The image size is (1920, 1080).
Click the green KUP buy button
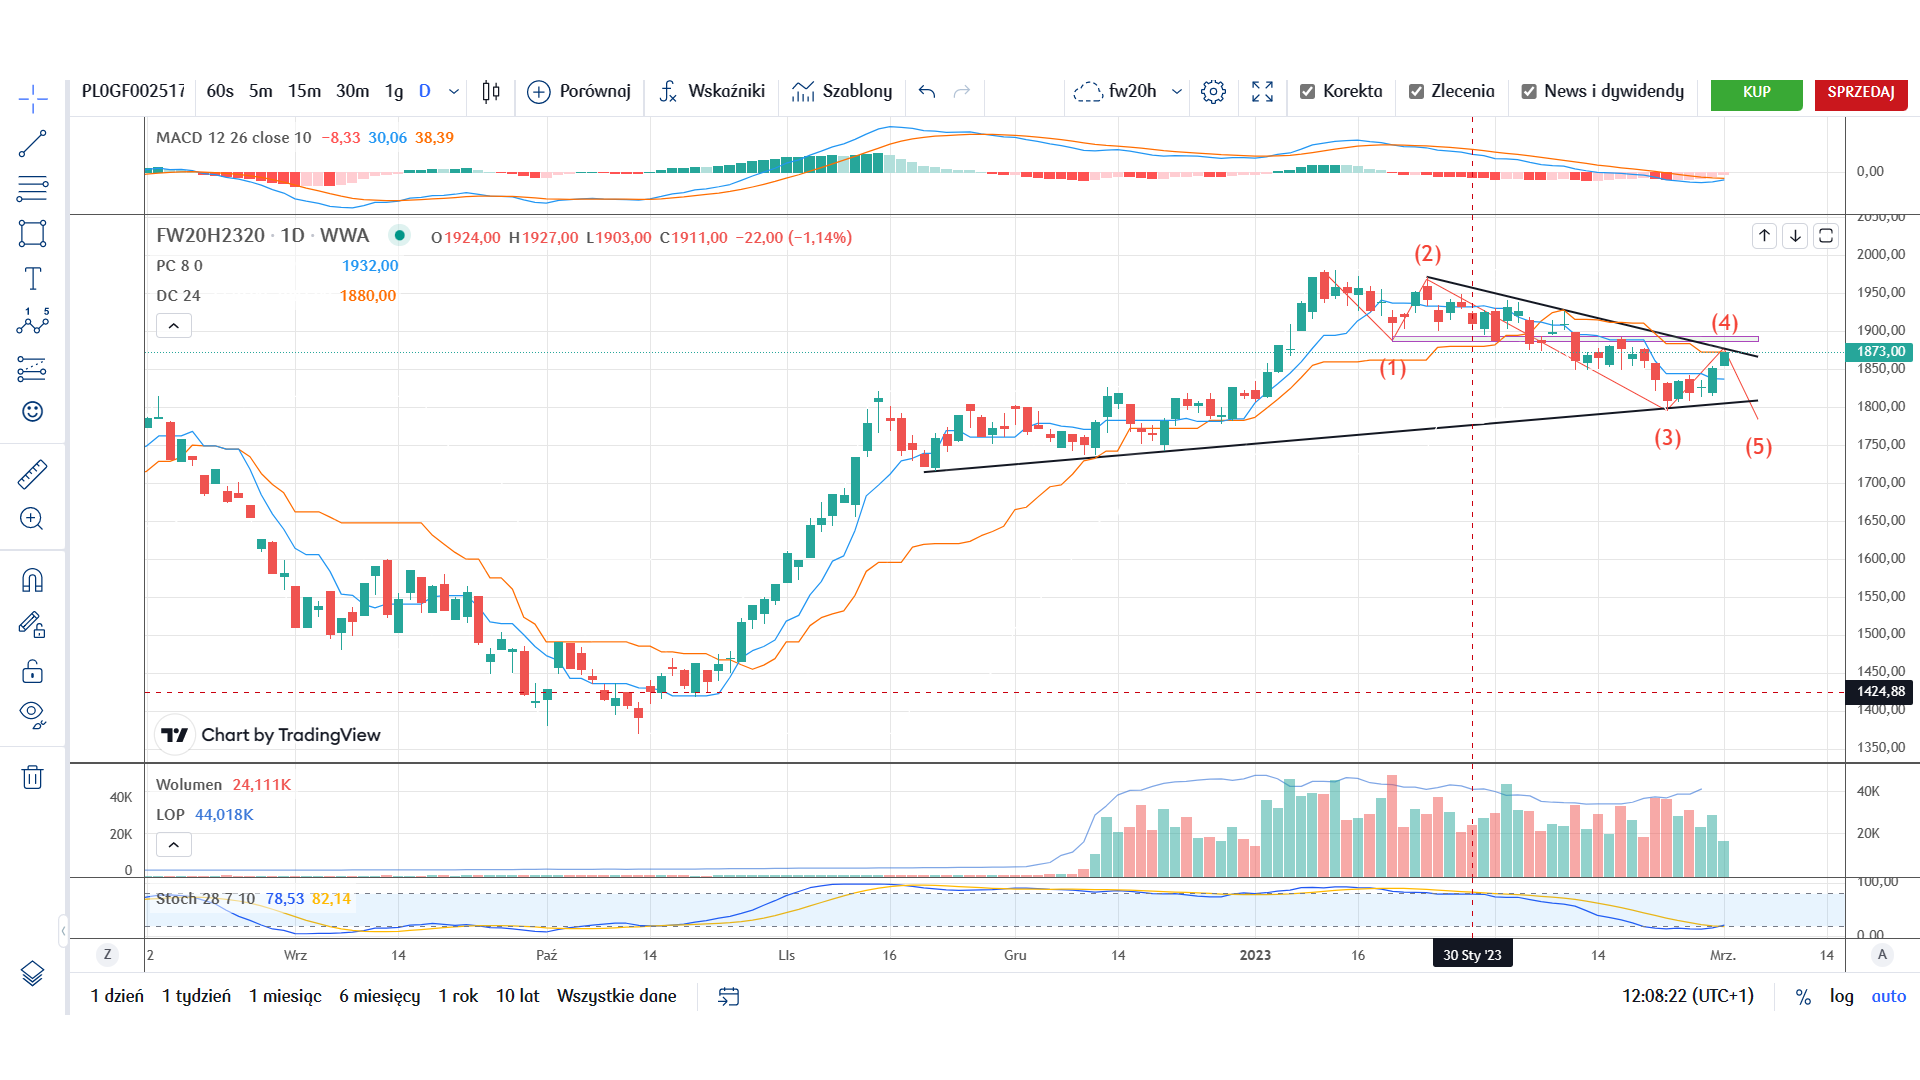coord(1756,93)
